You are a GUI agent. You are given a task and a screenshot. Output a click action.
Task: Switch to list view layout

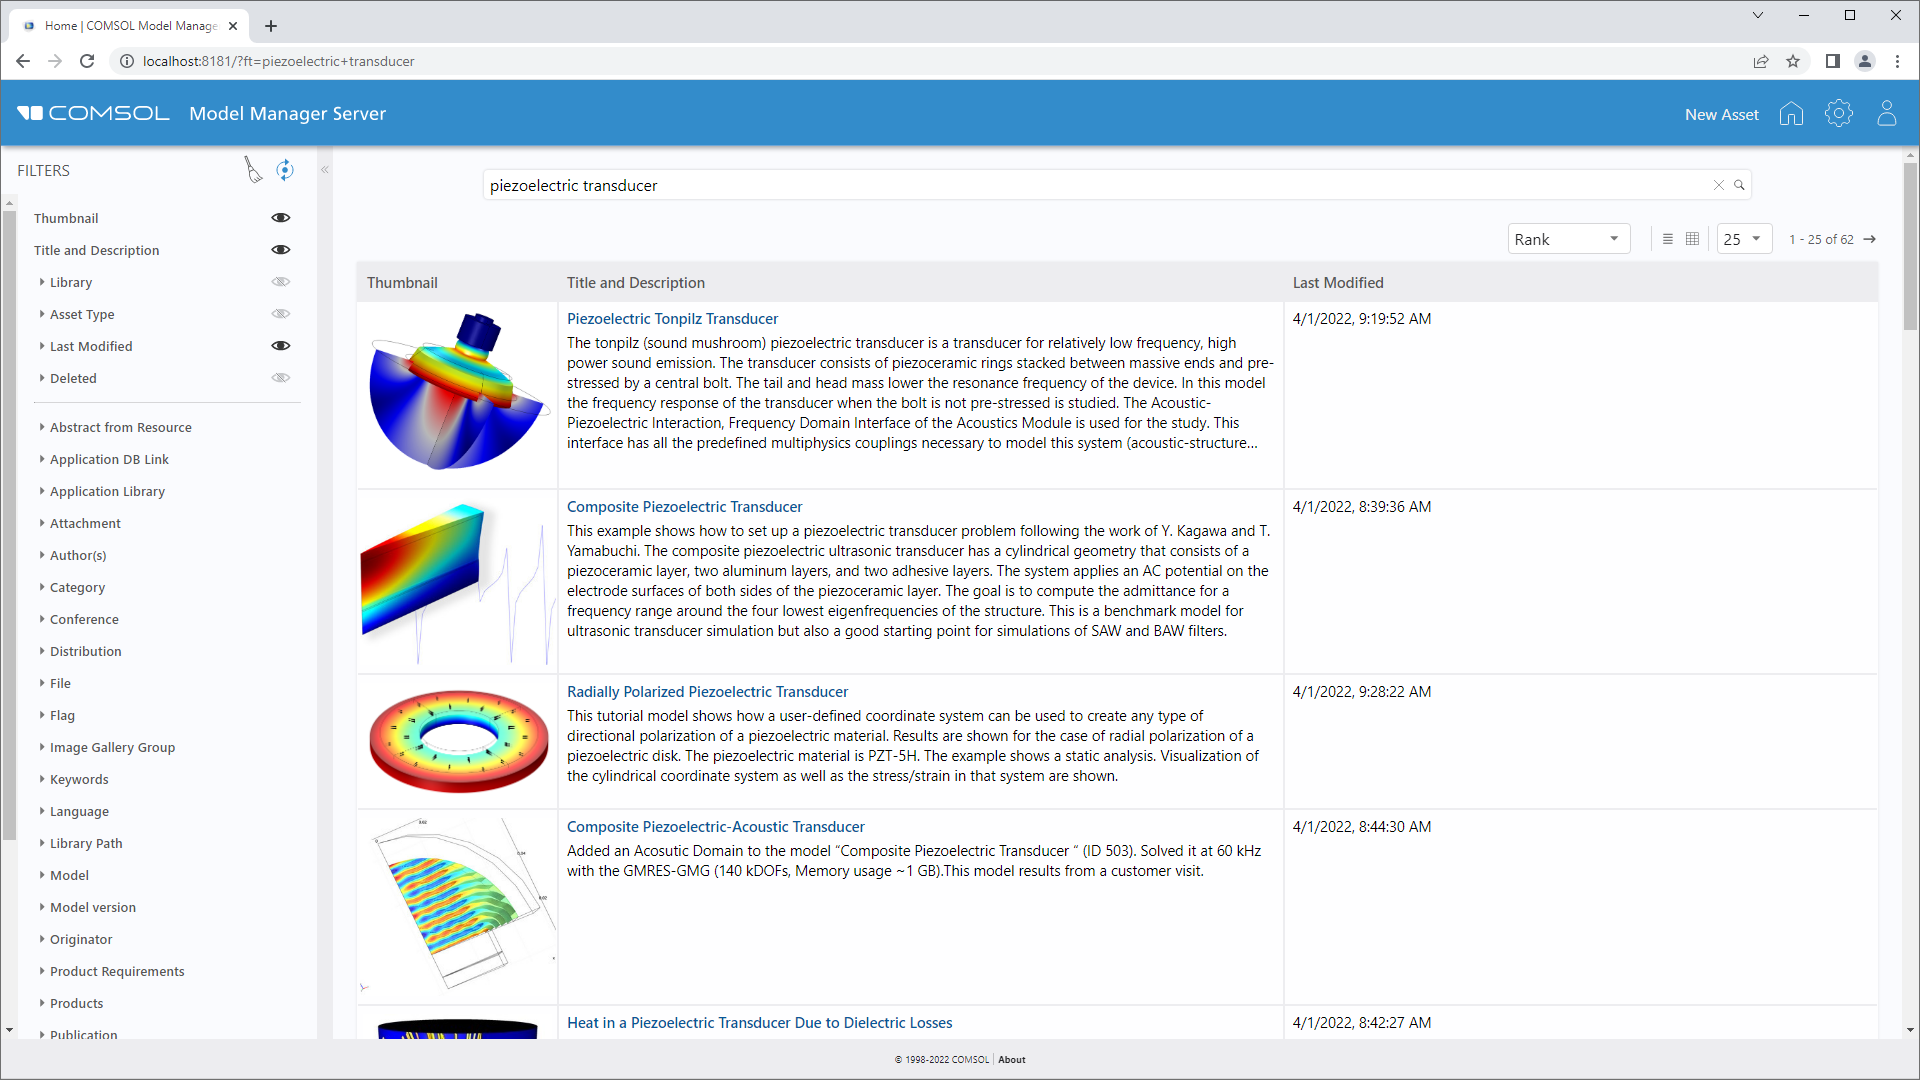[1668, 239]
